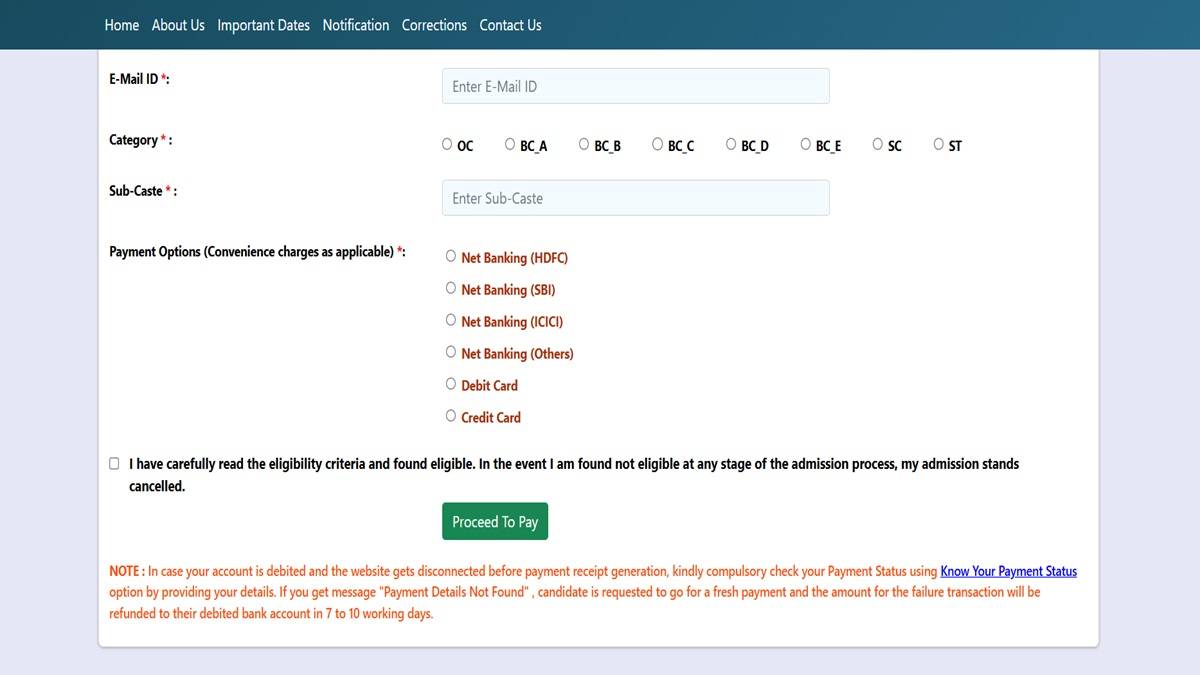
Task: Open the Contact Us page
Action: tap(510, 25)
